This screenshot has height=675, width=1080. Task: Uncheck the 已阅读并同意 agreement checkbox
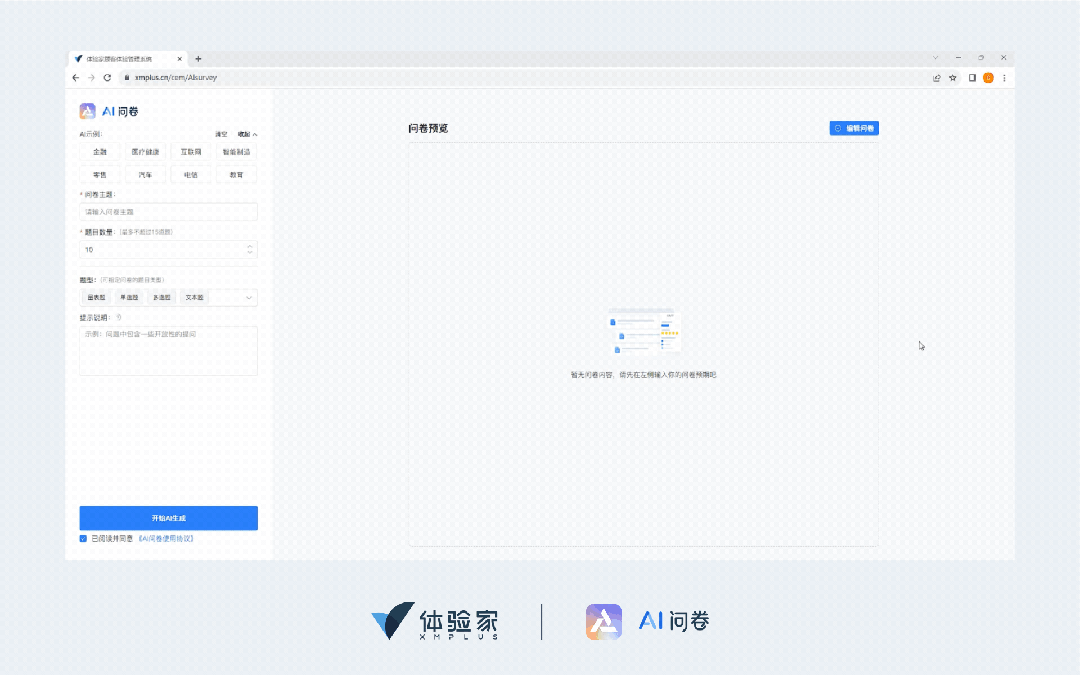[x=83, y=538]
